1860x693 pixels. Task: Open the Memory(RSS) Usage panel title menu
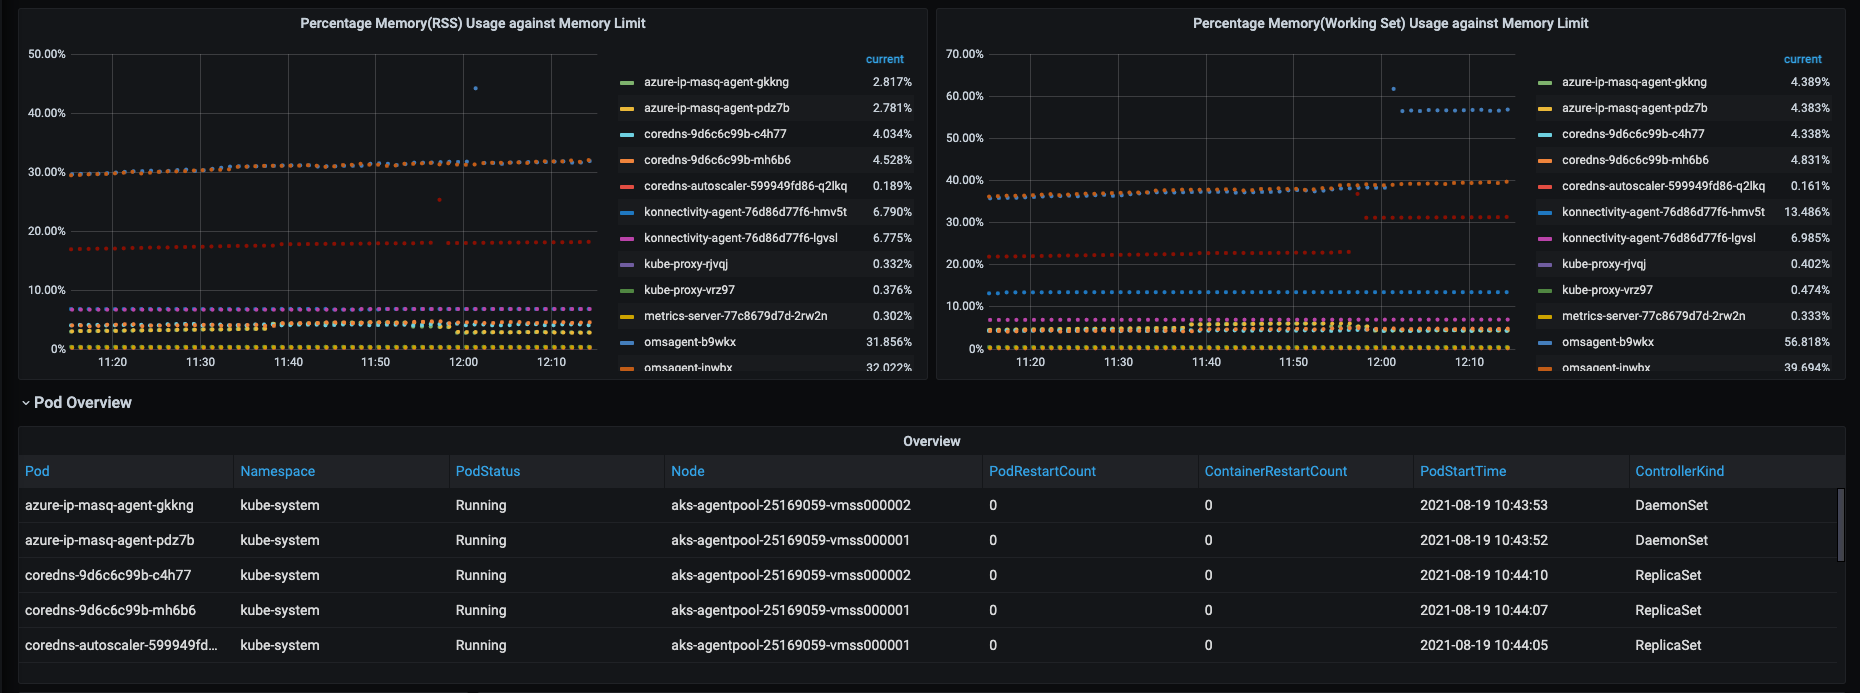pyautogui.click(x=472, y=23)
